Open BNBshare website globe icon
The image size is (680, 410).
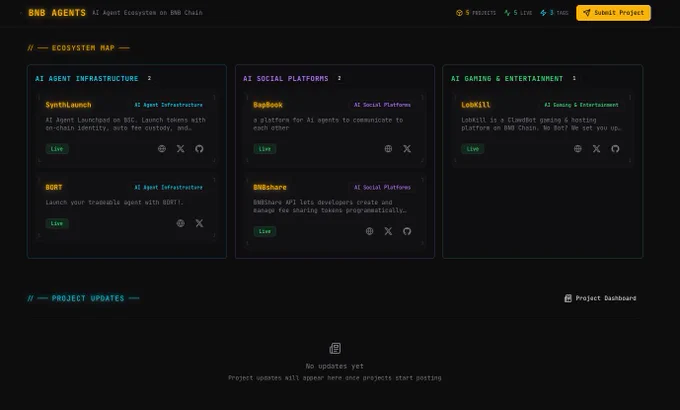tap(369, 231)
